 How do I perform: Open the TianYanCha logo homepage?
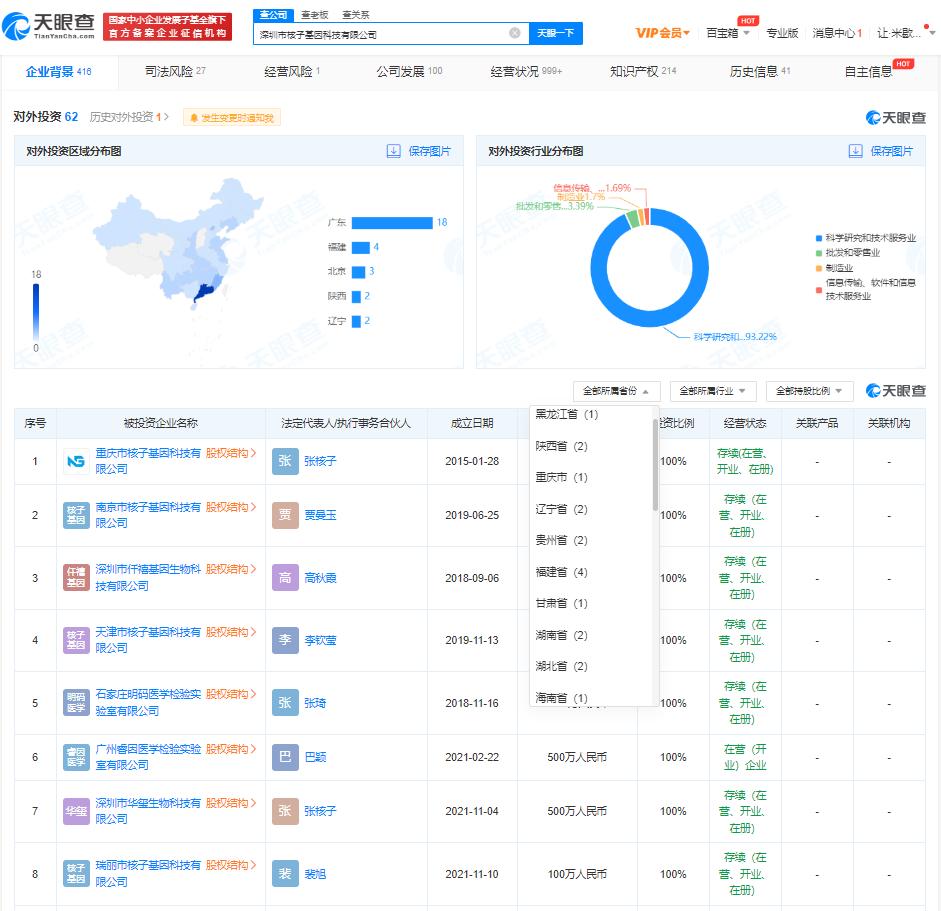[x=48, y=26]
